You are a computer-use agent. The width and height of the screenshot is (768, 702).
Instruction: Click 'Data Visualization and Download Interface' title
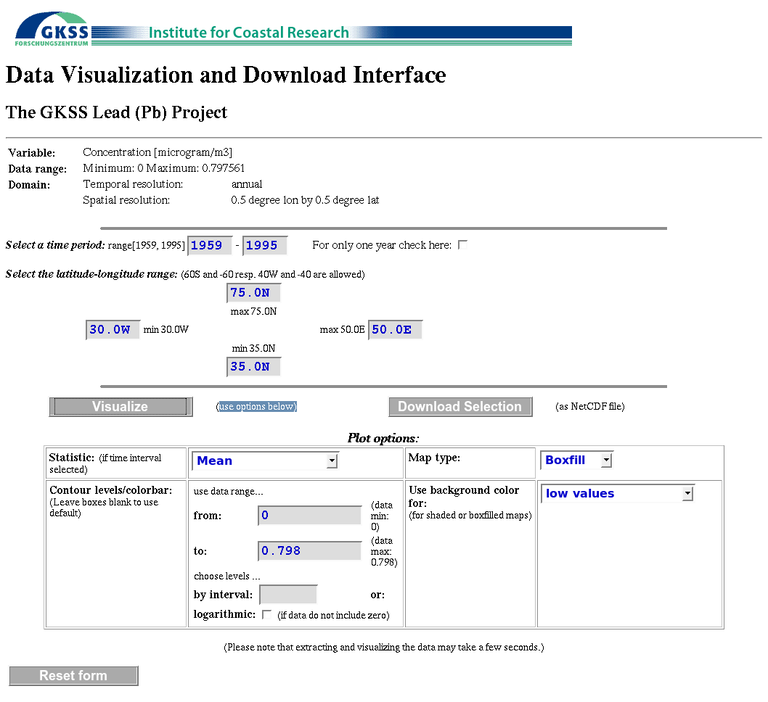tap(226, 75)
